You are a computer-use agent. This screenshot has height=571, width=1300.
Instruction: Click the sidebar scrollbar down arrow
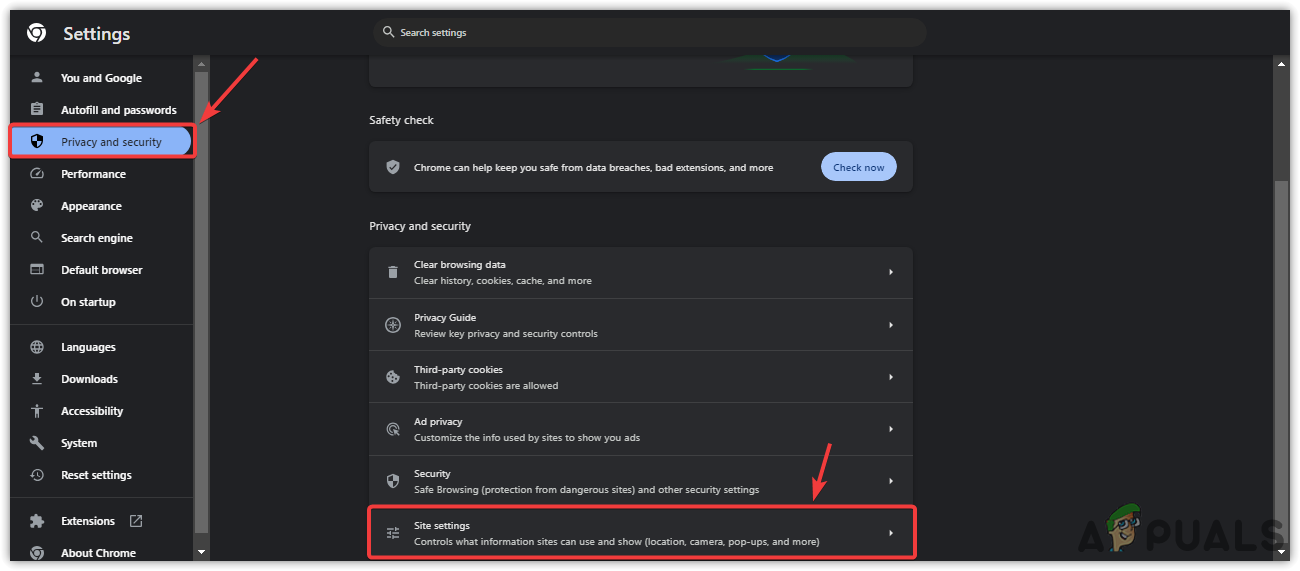point(201,550)
